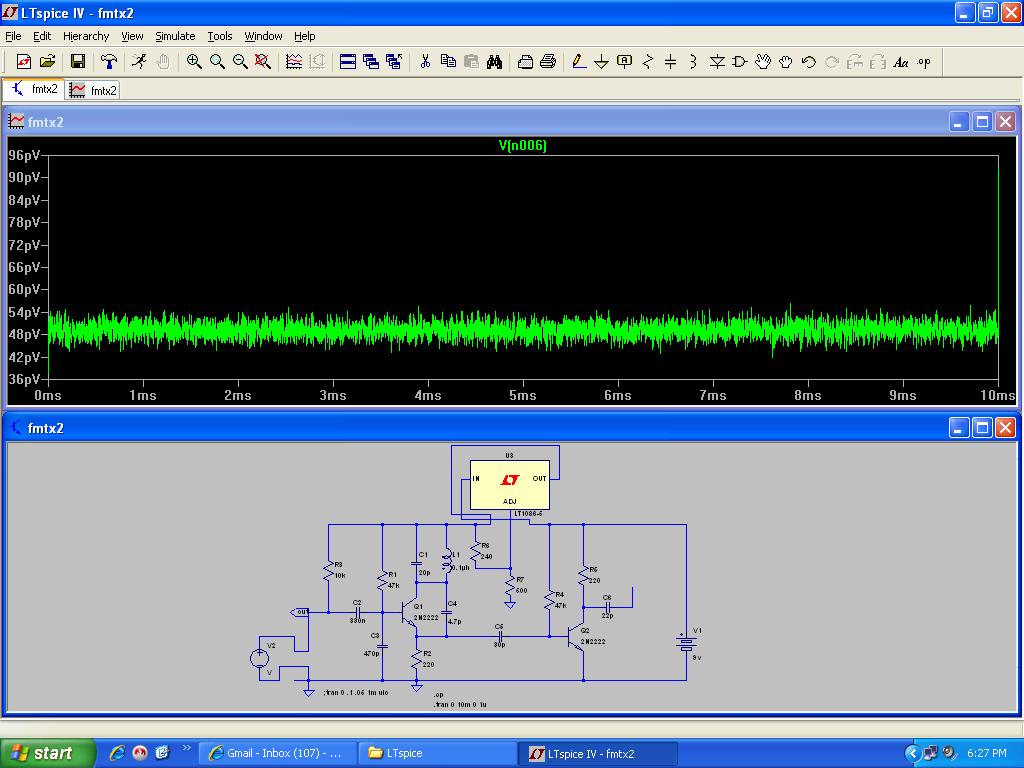Click the Undo arrow icon

pos(808,61)
